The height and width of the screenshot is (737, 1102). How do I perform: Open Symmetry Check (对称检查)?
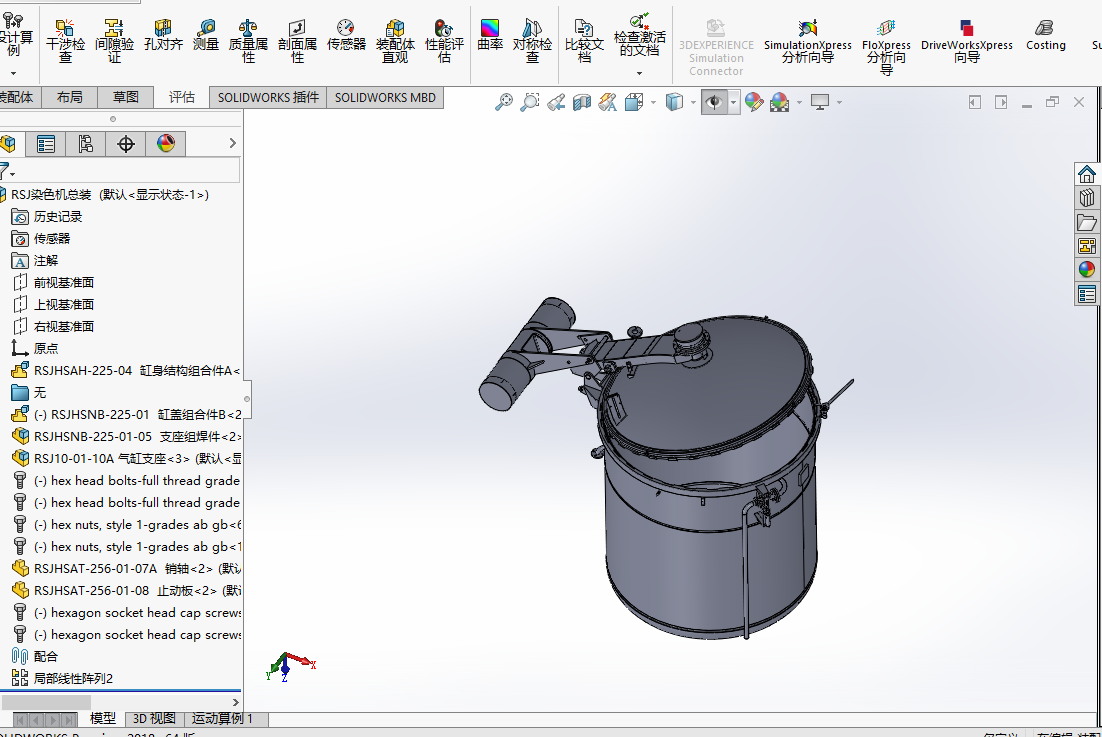[x=532, y=41]
